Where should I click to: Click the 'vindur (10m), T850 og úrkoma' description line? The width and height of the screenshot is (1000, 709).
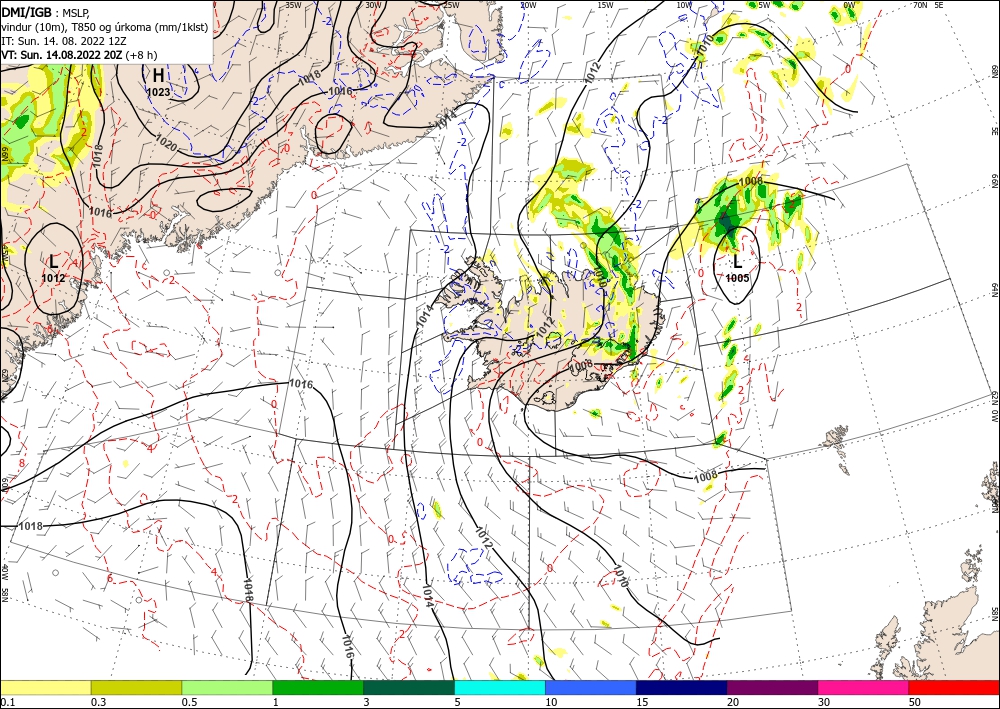tap(105, 26)
